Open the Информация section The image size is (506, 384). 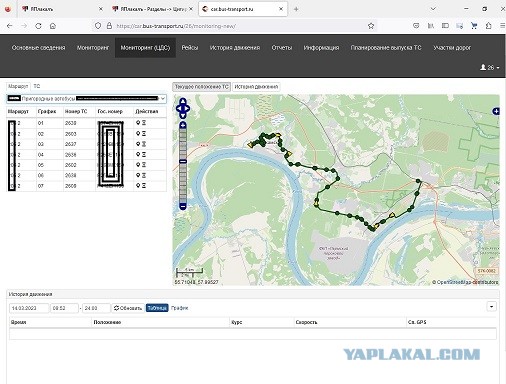pos(321,48)
